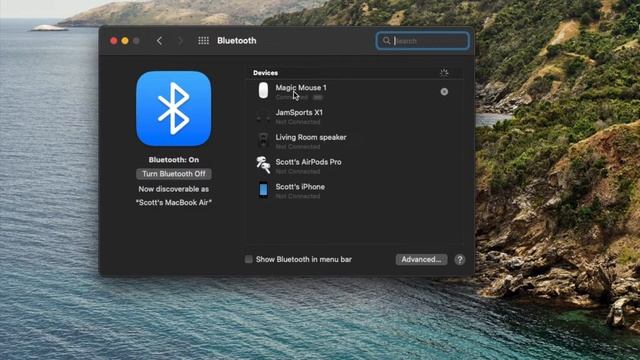Click the JamSports X1 earbuds icon
This screenshot has height=360, width=640.
coord(263,118)
